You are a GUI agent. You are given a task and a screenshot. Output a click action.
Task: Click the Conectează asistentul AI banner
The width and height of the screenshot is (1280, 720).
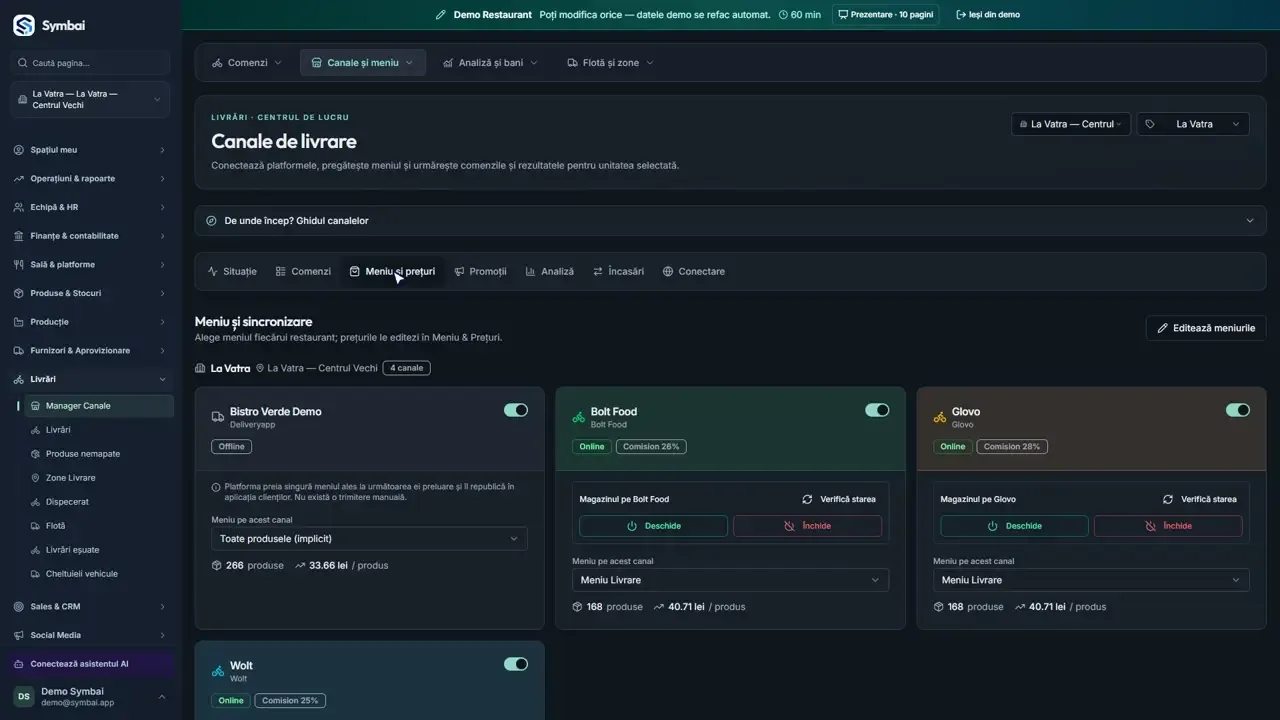point(90,664)
